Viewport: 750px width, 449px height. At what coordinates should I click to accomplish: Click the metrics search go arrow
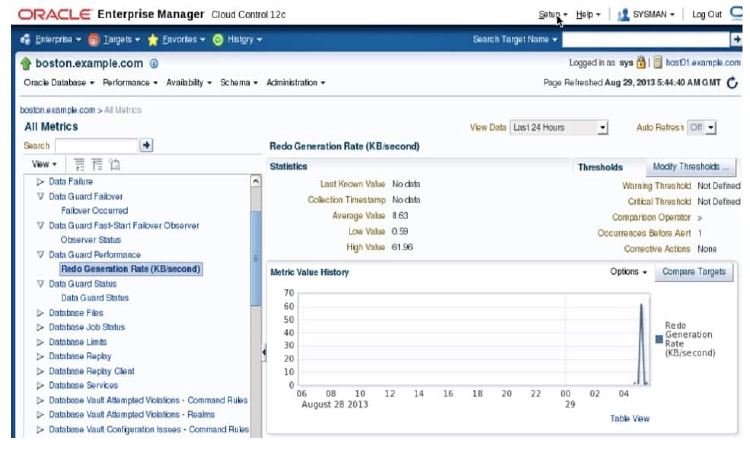tap(146, 145)
